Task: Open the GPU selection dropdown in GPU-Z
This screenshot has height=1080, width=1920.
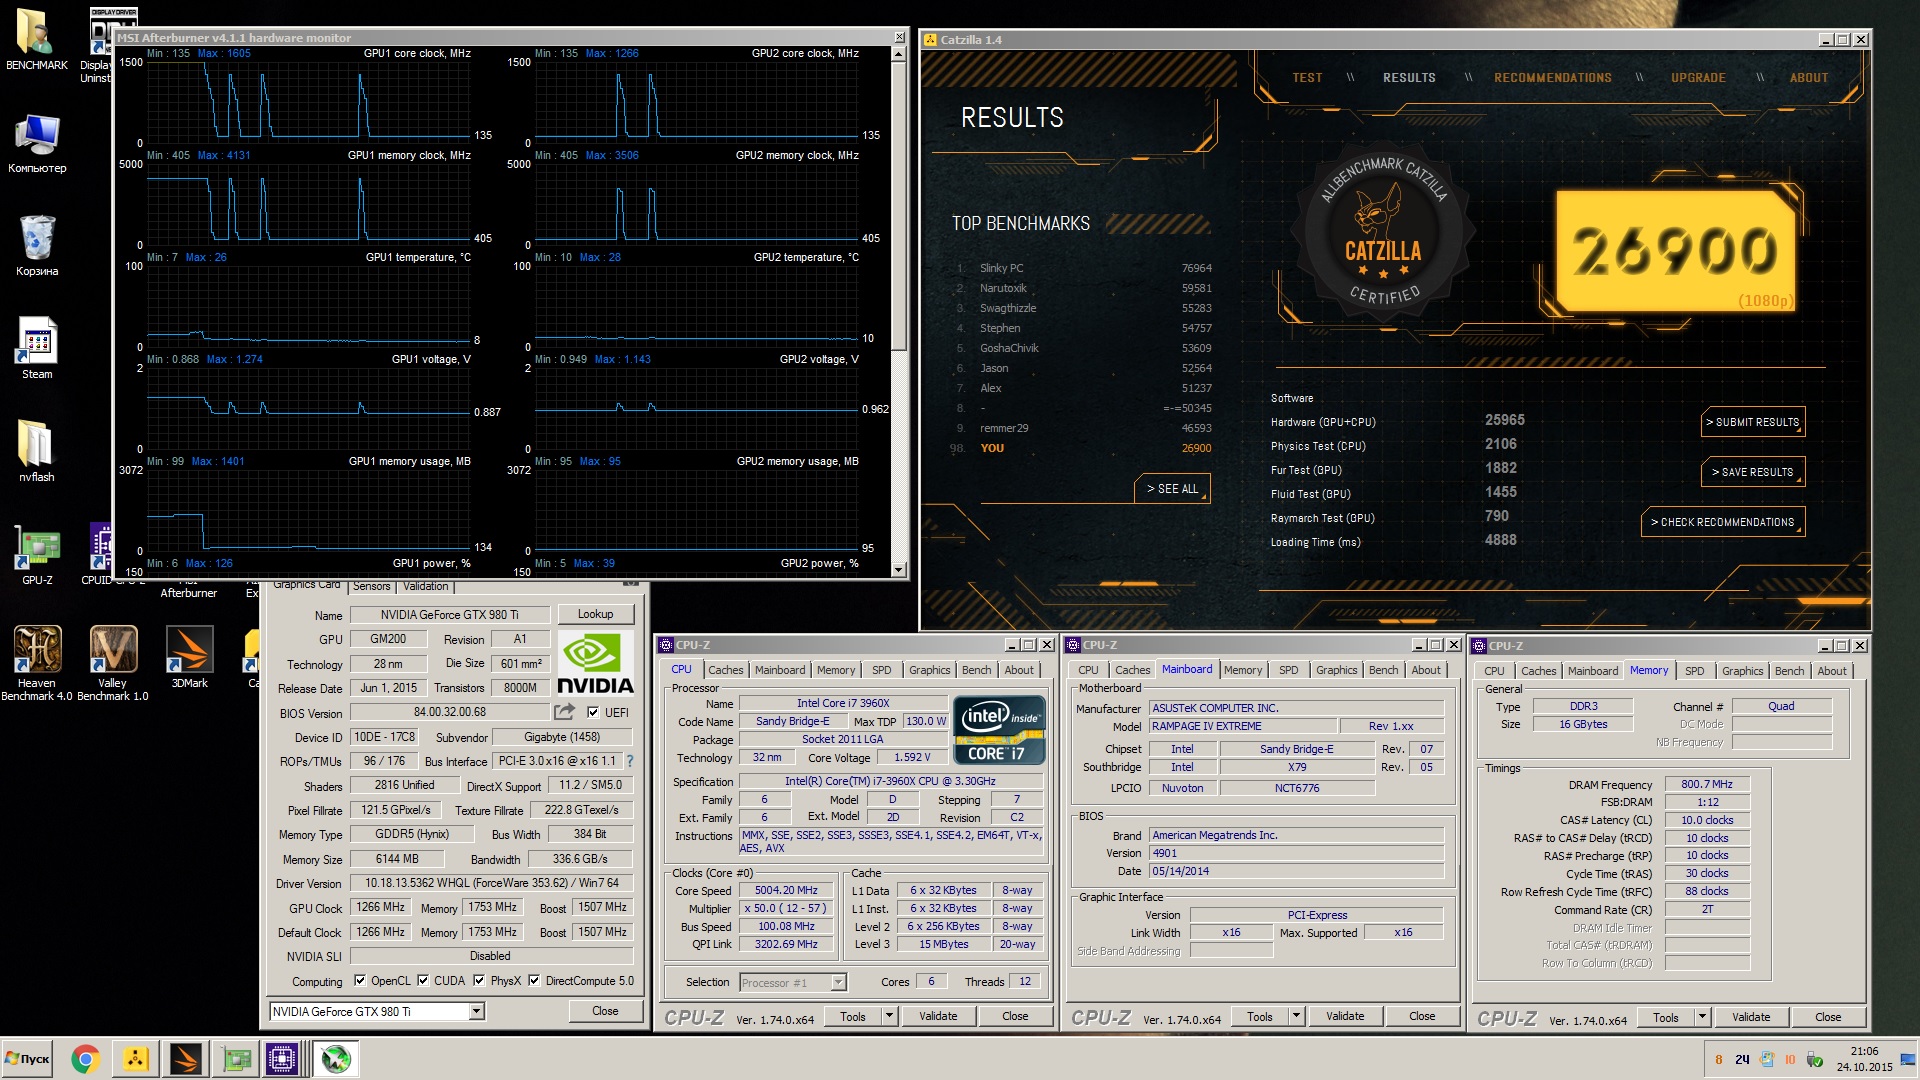Action: [476, 1012]
